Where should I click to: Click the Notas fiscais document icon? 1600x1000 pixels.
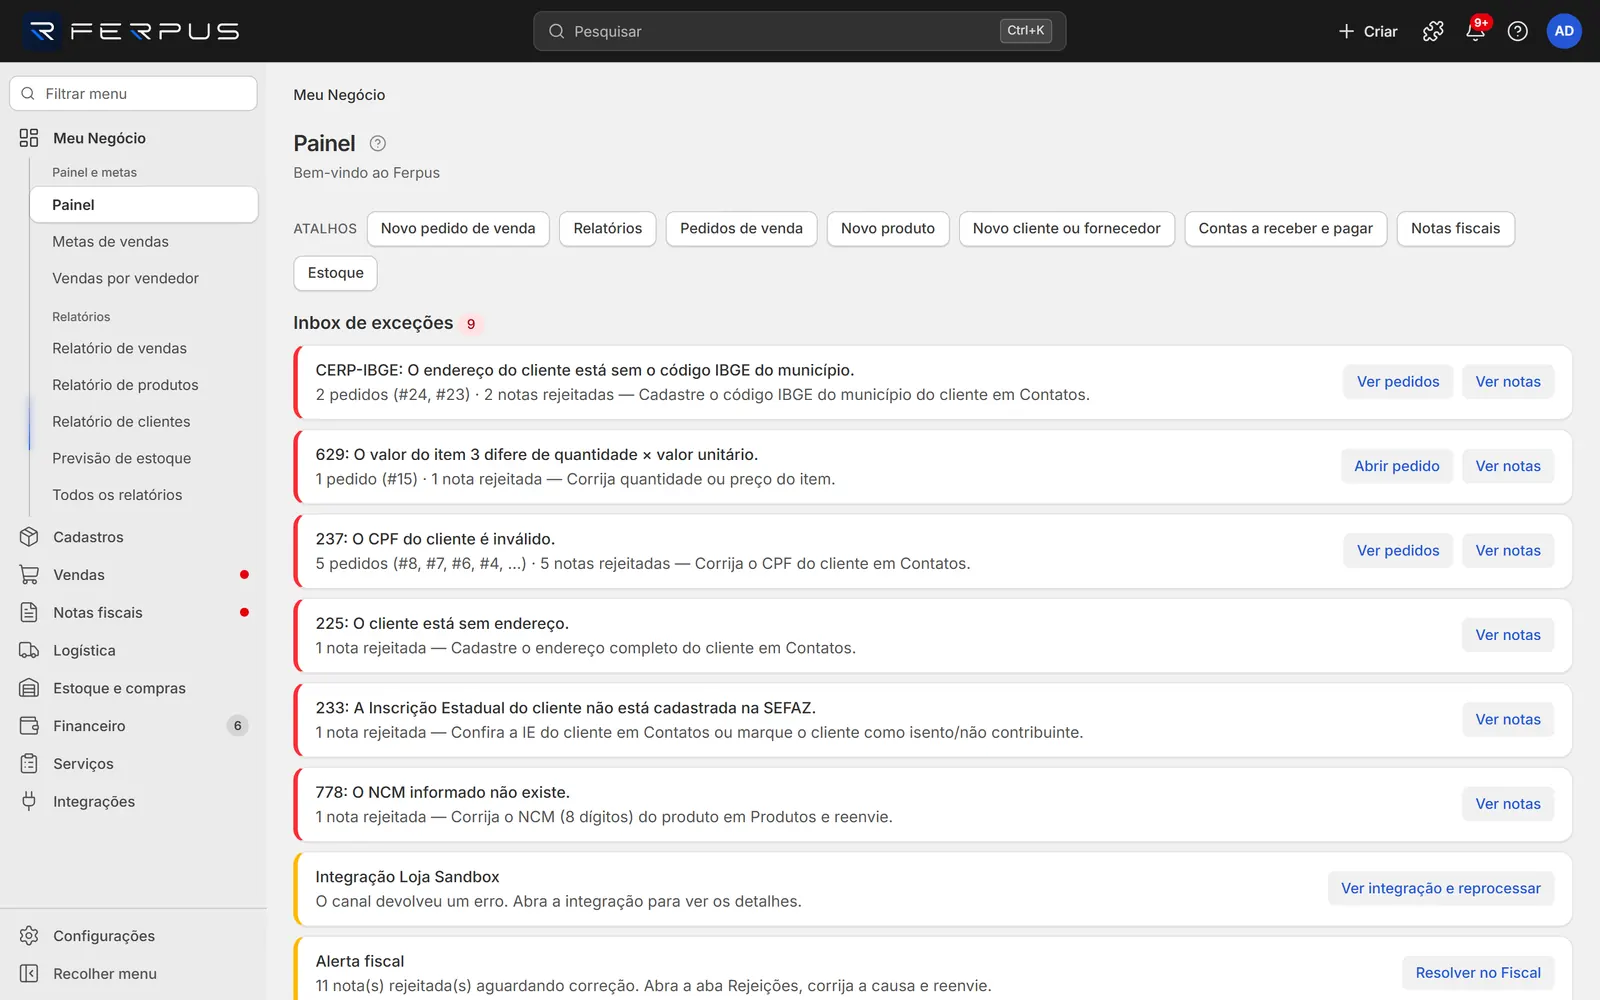point(29,613)
